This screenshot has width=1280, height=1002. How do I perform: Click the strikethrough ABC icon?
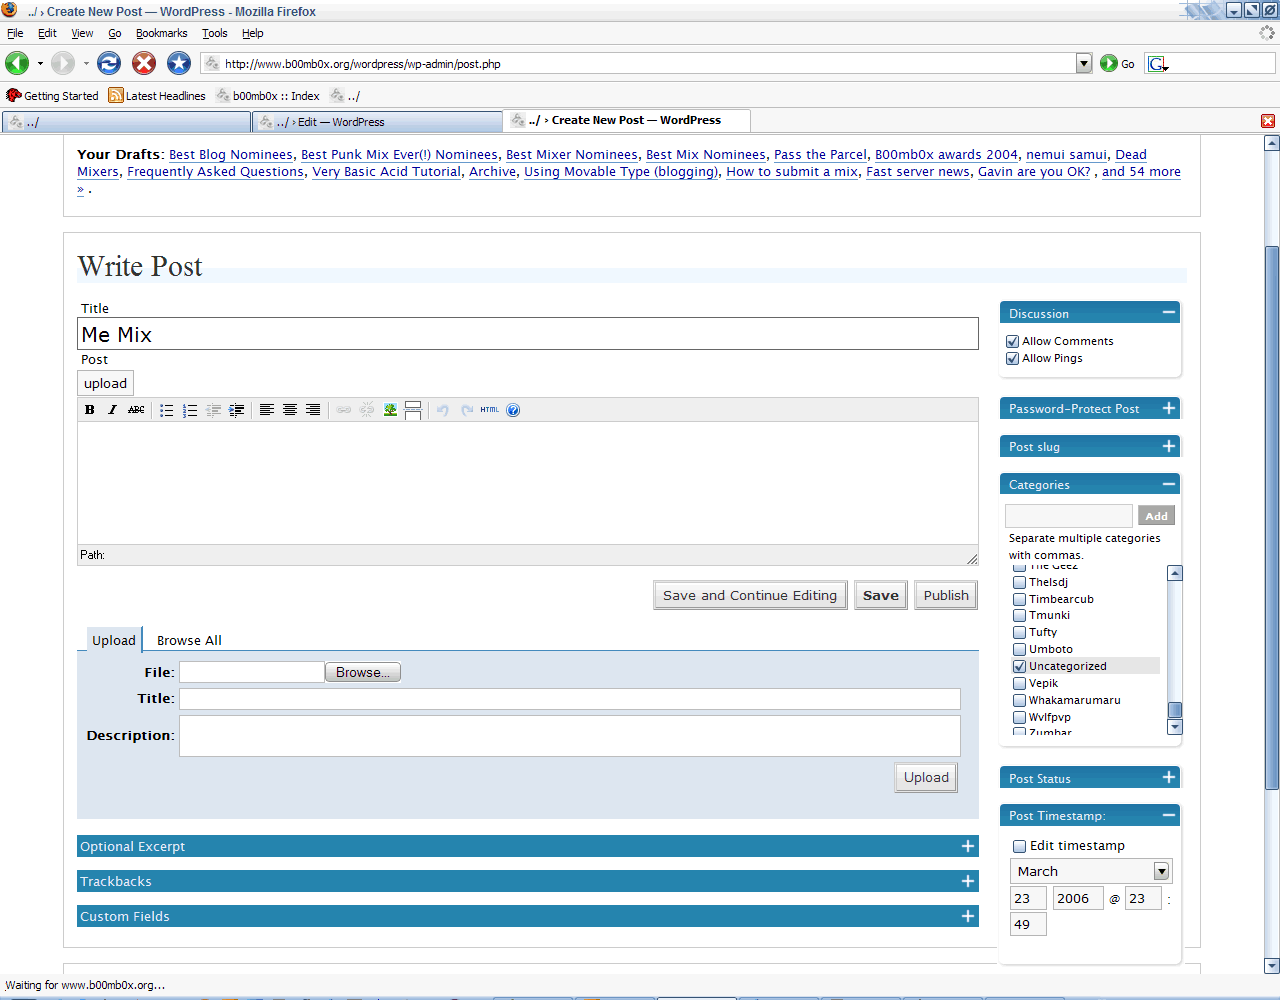click(136, 410)
